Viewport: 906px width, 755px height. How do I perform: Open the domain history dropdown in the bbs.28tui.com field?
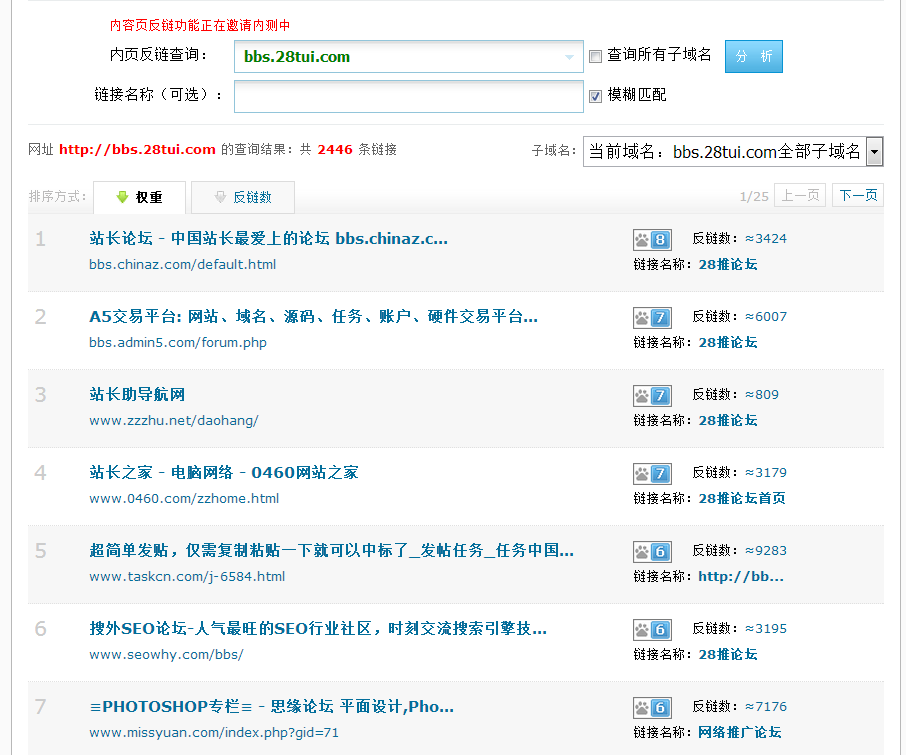click(569, 57)
